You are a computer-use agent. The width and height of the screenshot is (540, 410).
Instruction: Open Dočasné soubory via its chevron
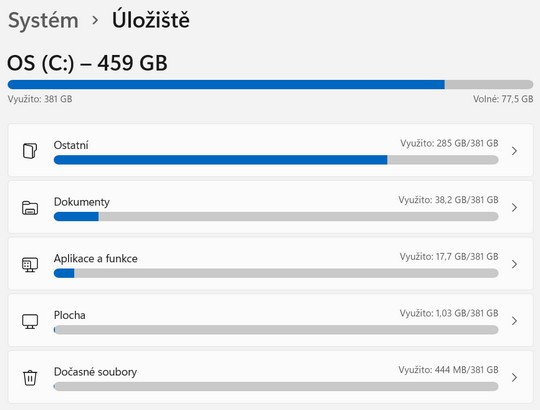point(514,378)
